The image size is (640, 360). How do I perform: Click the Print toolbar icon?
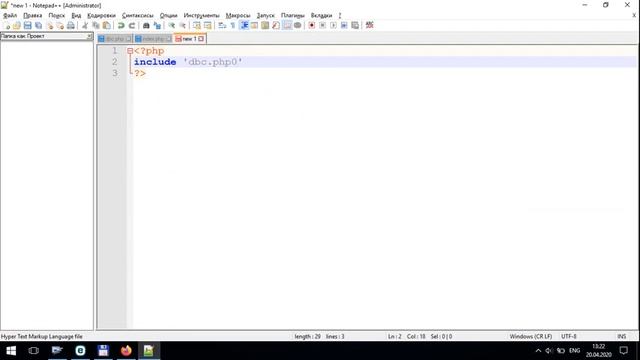tap(71, 25)
